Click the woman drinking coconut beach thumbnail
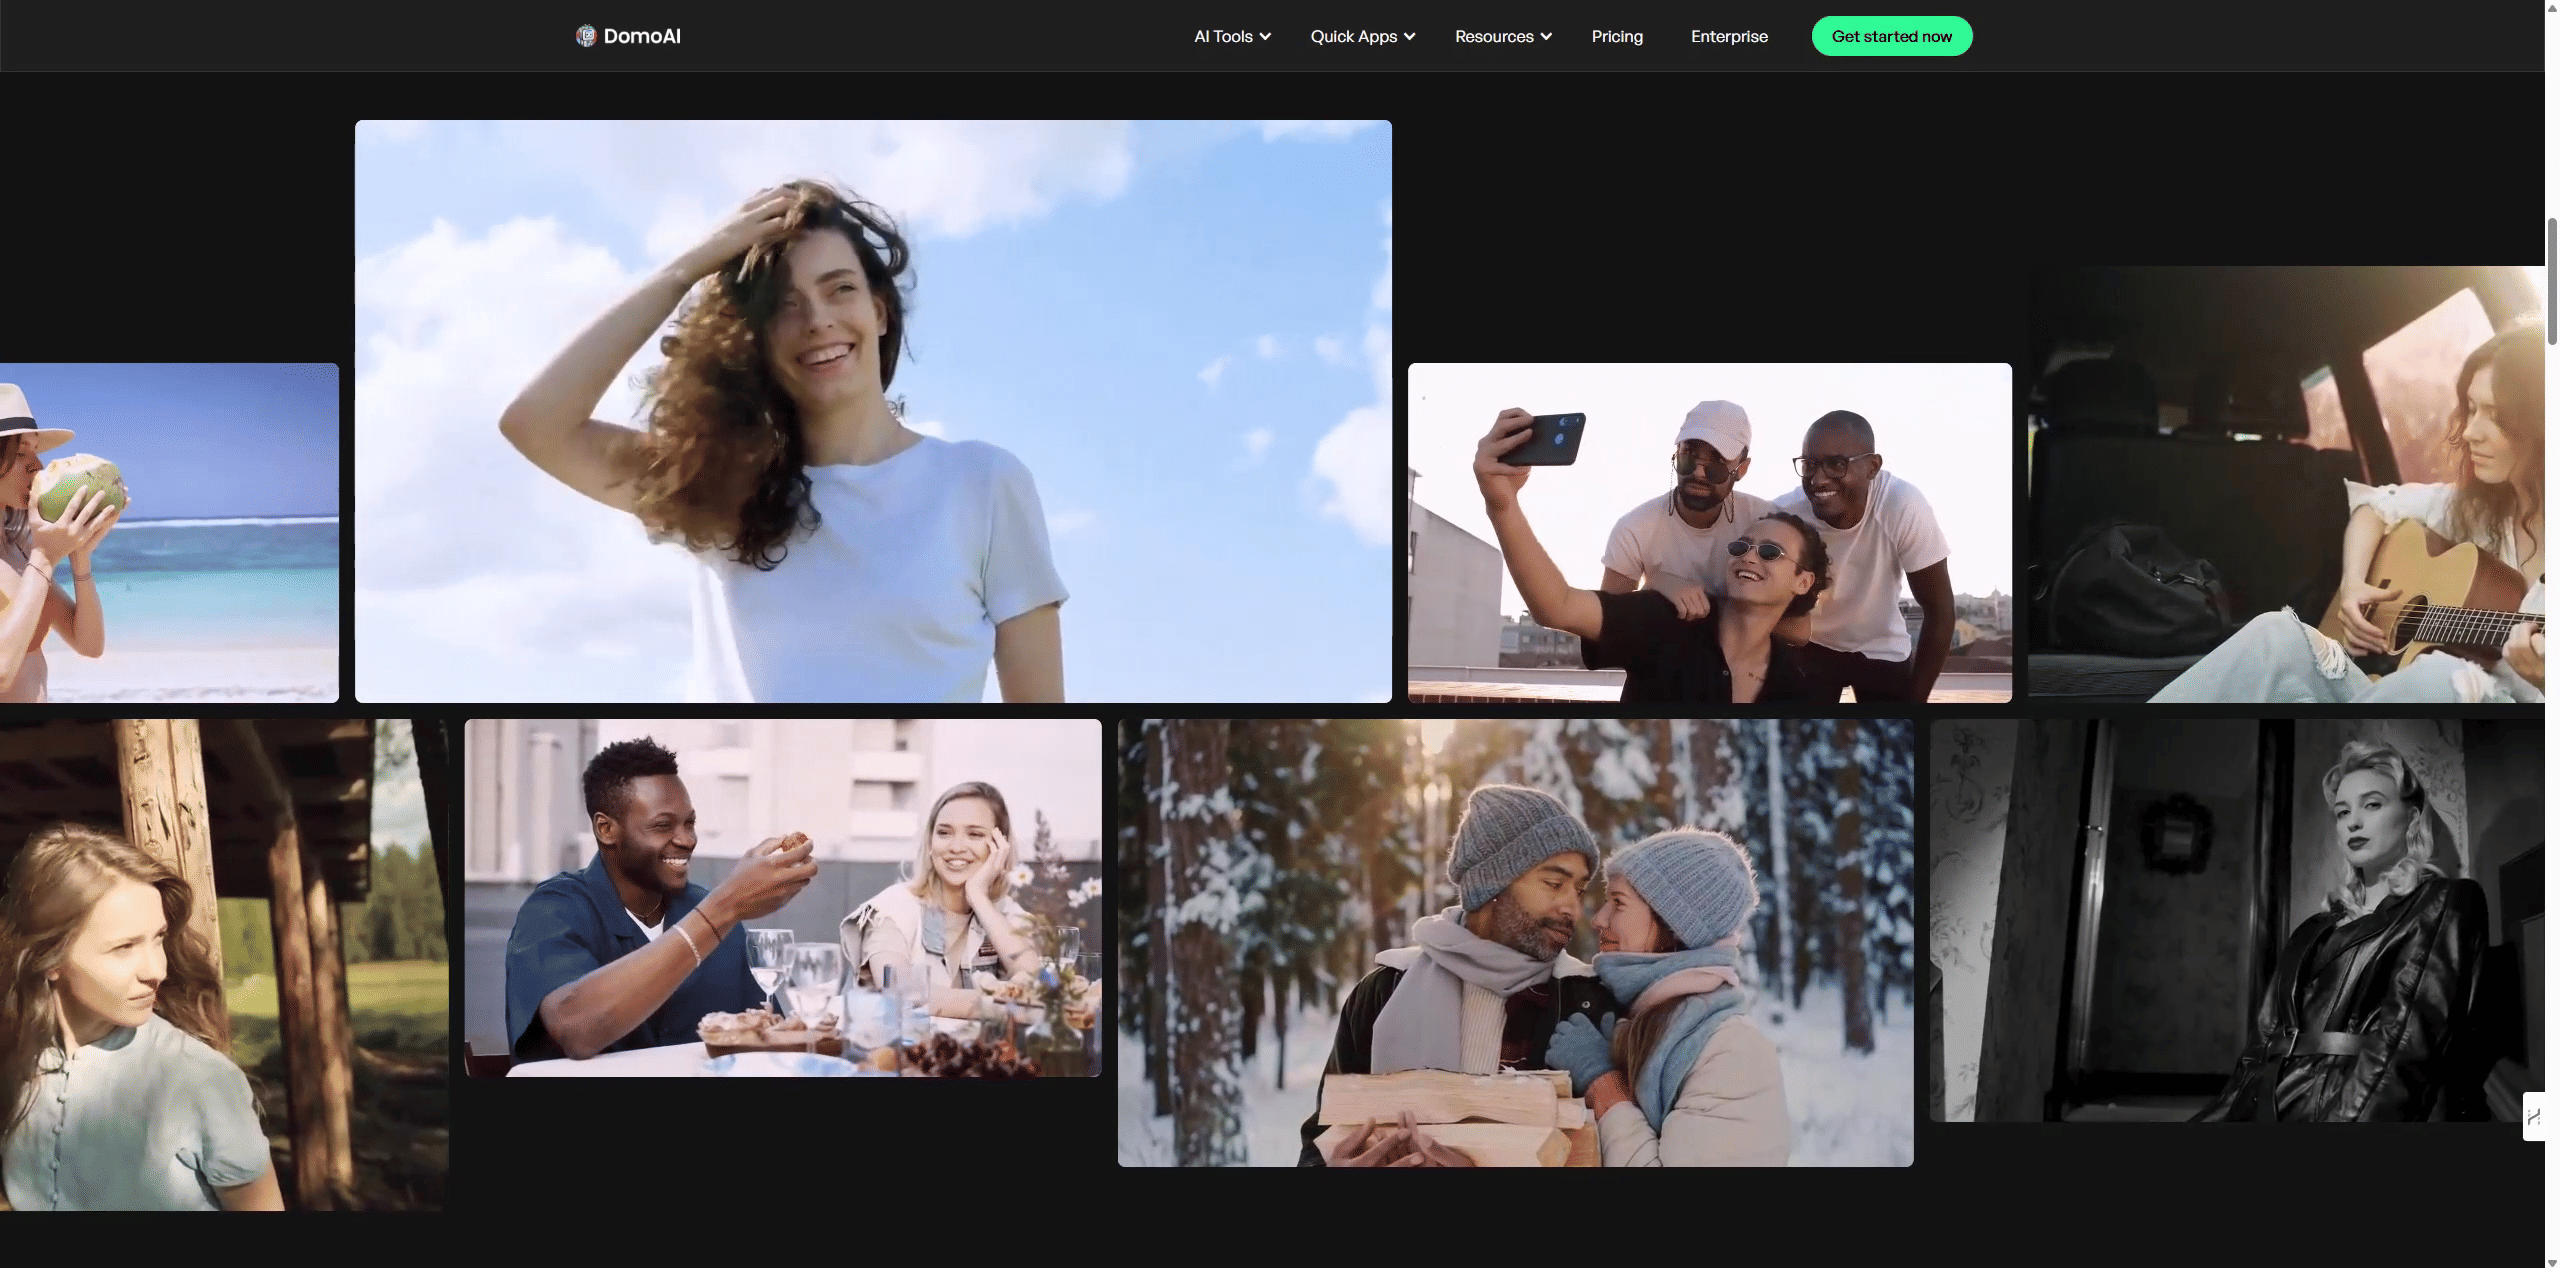 [x=168, y=532]
